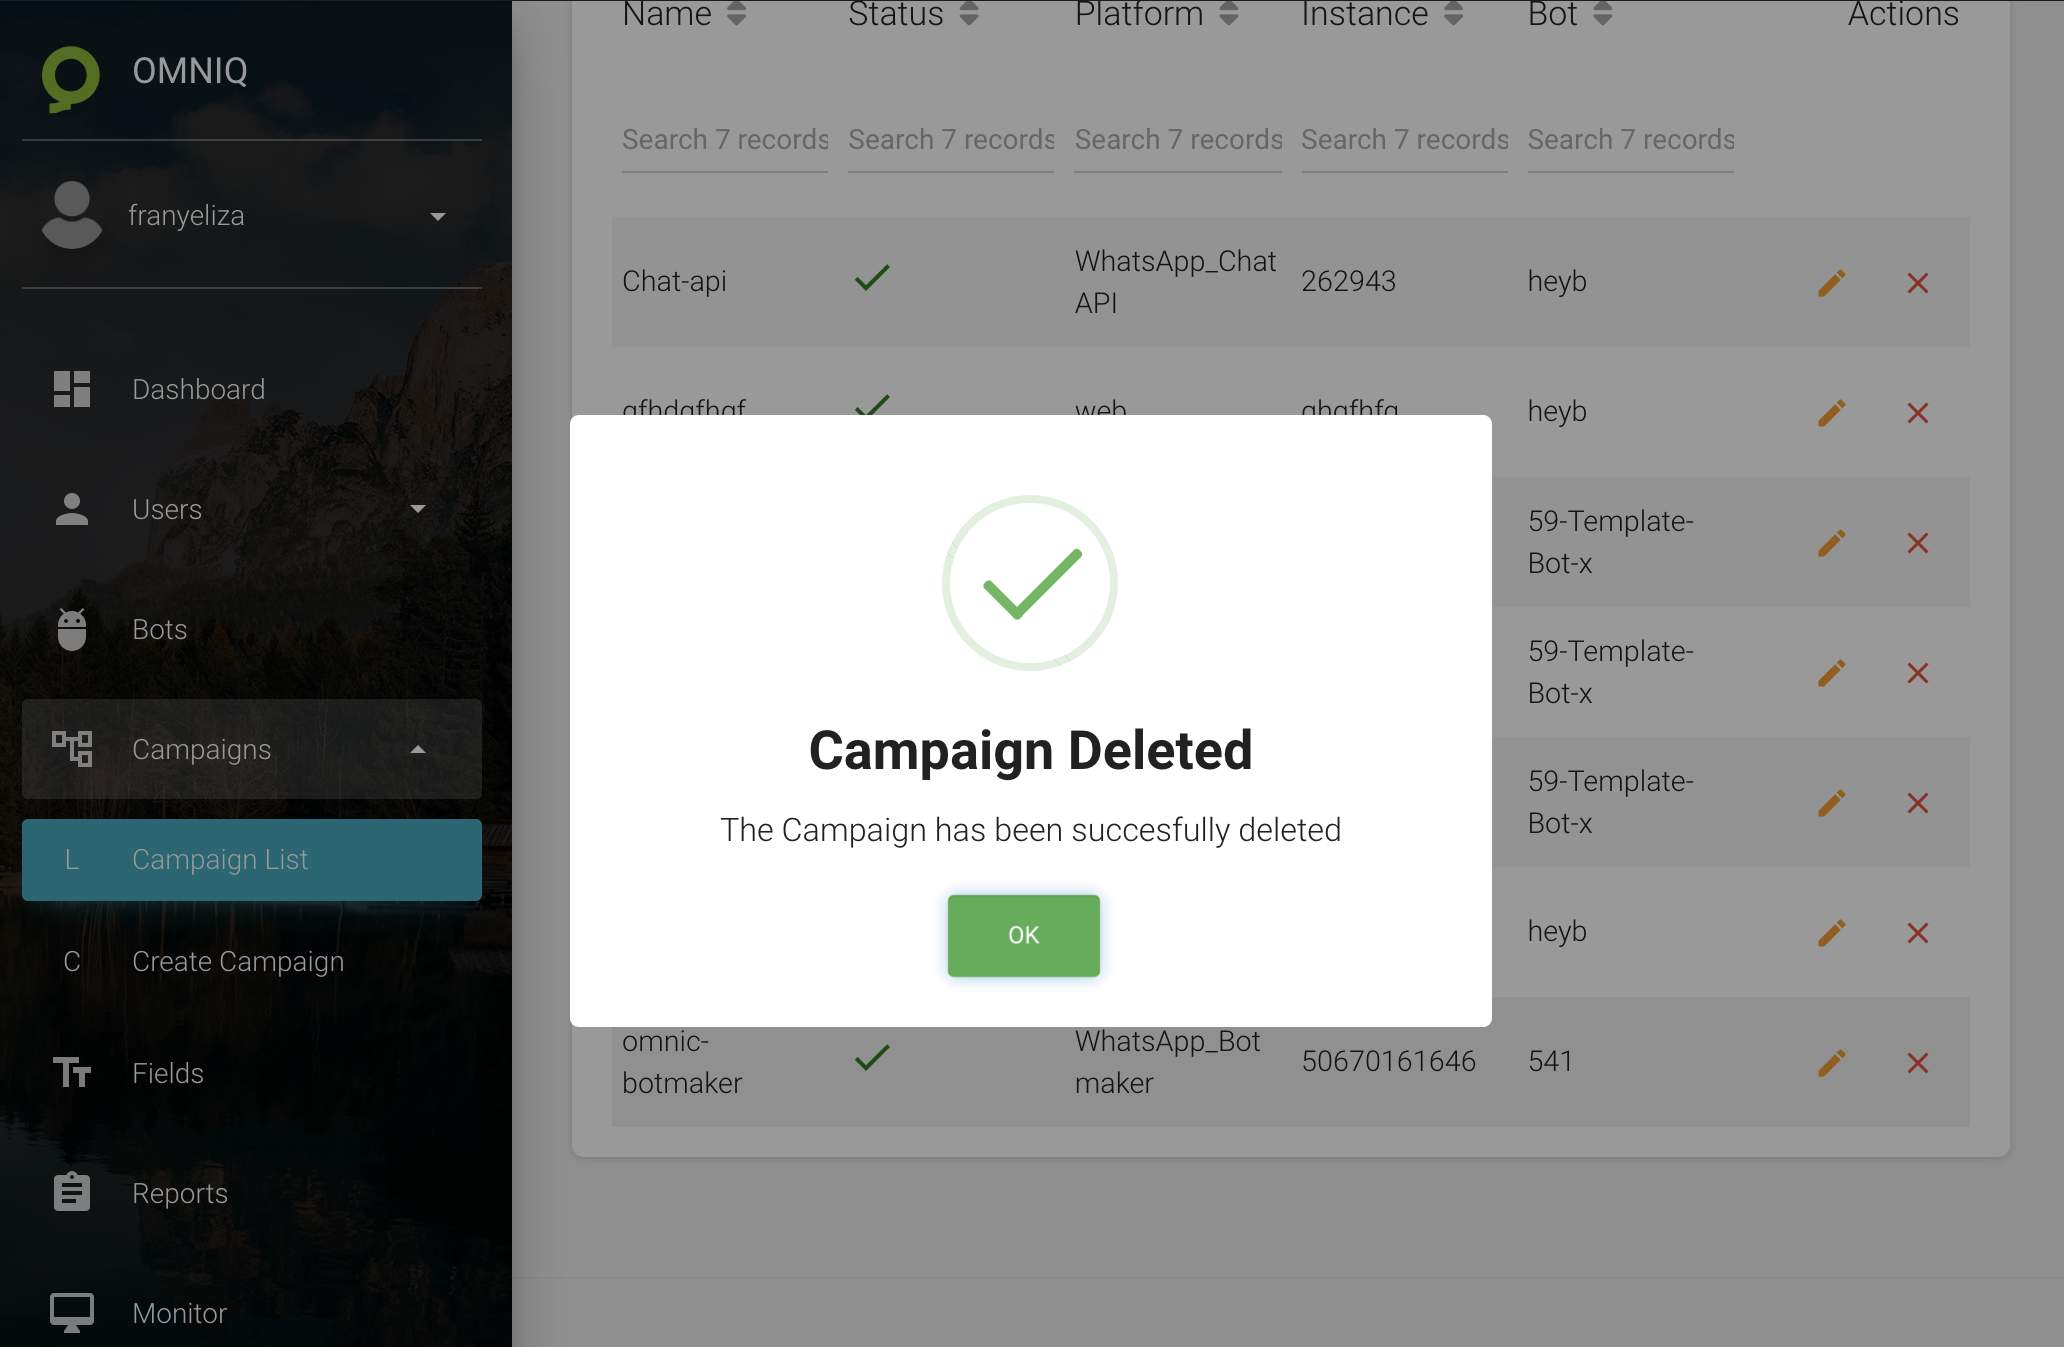Open the Dashboard grid icon
The height and width of the screenshot is (1347, 2064).
[72, 389]
